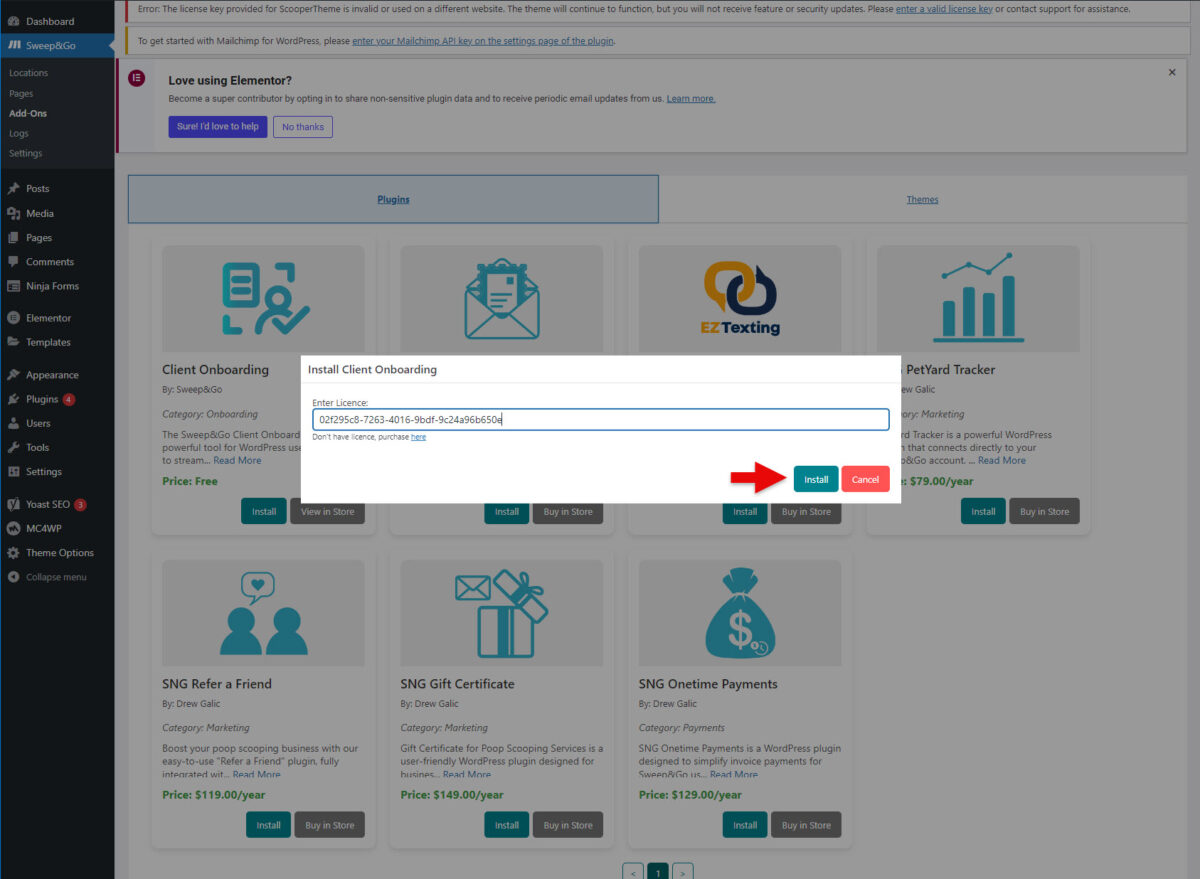This screenshot has height=879, width=1200.
Task: Go to next page of plugin results
Action: [681, 871]
